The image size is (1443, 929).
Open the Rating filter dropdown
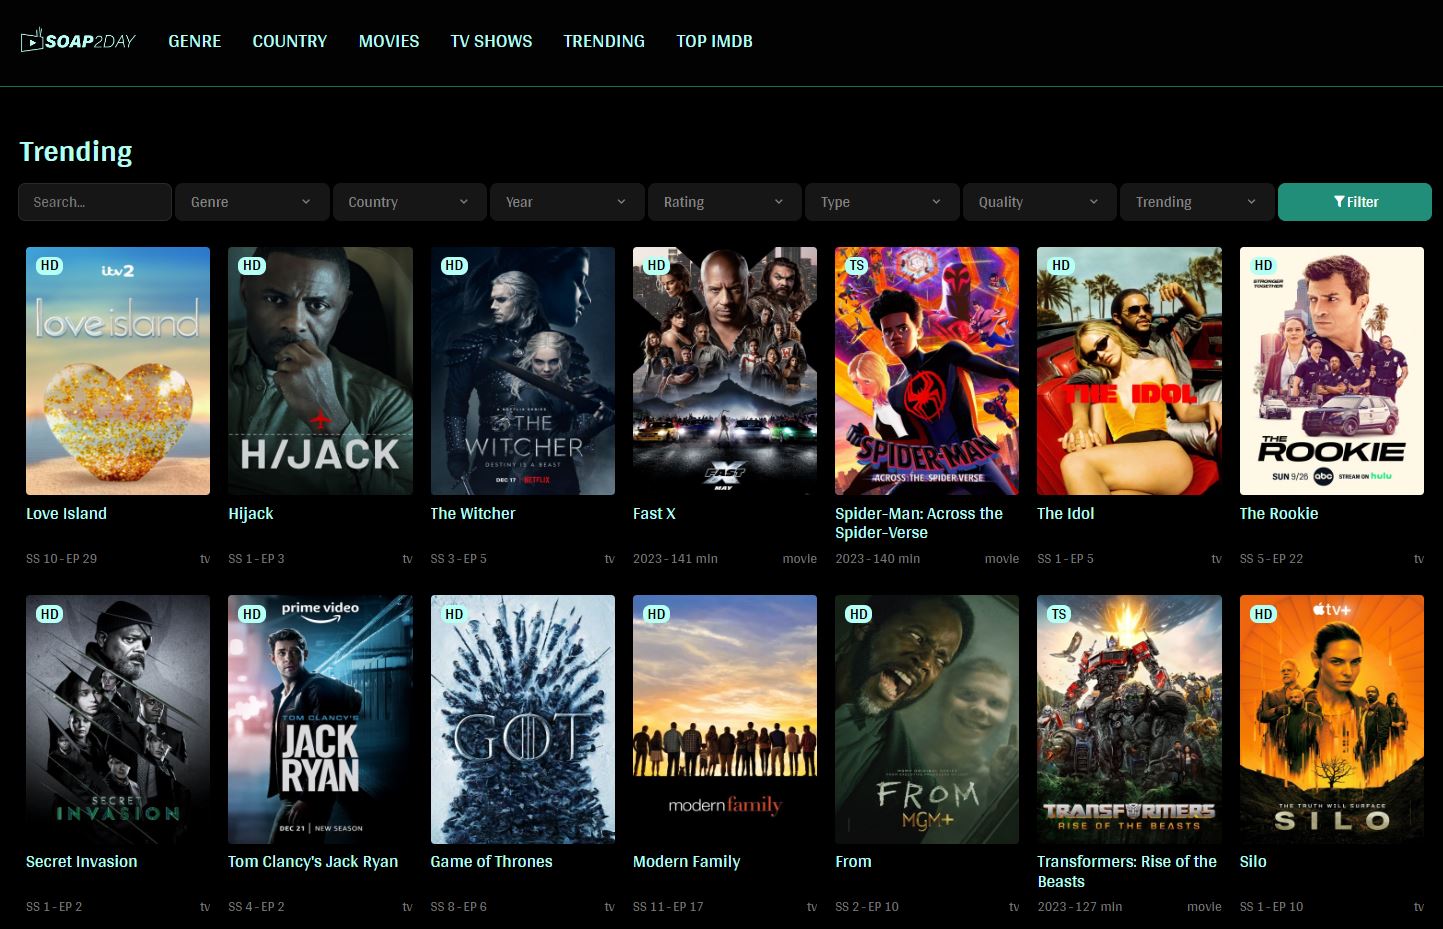(724, 202)
